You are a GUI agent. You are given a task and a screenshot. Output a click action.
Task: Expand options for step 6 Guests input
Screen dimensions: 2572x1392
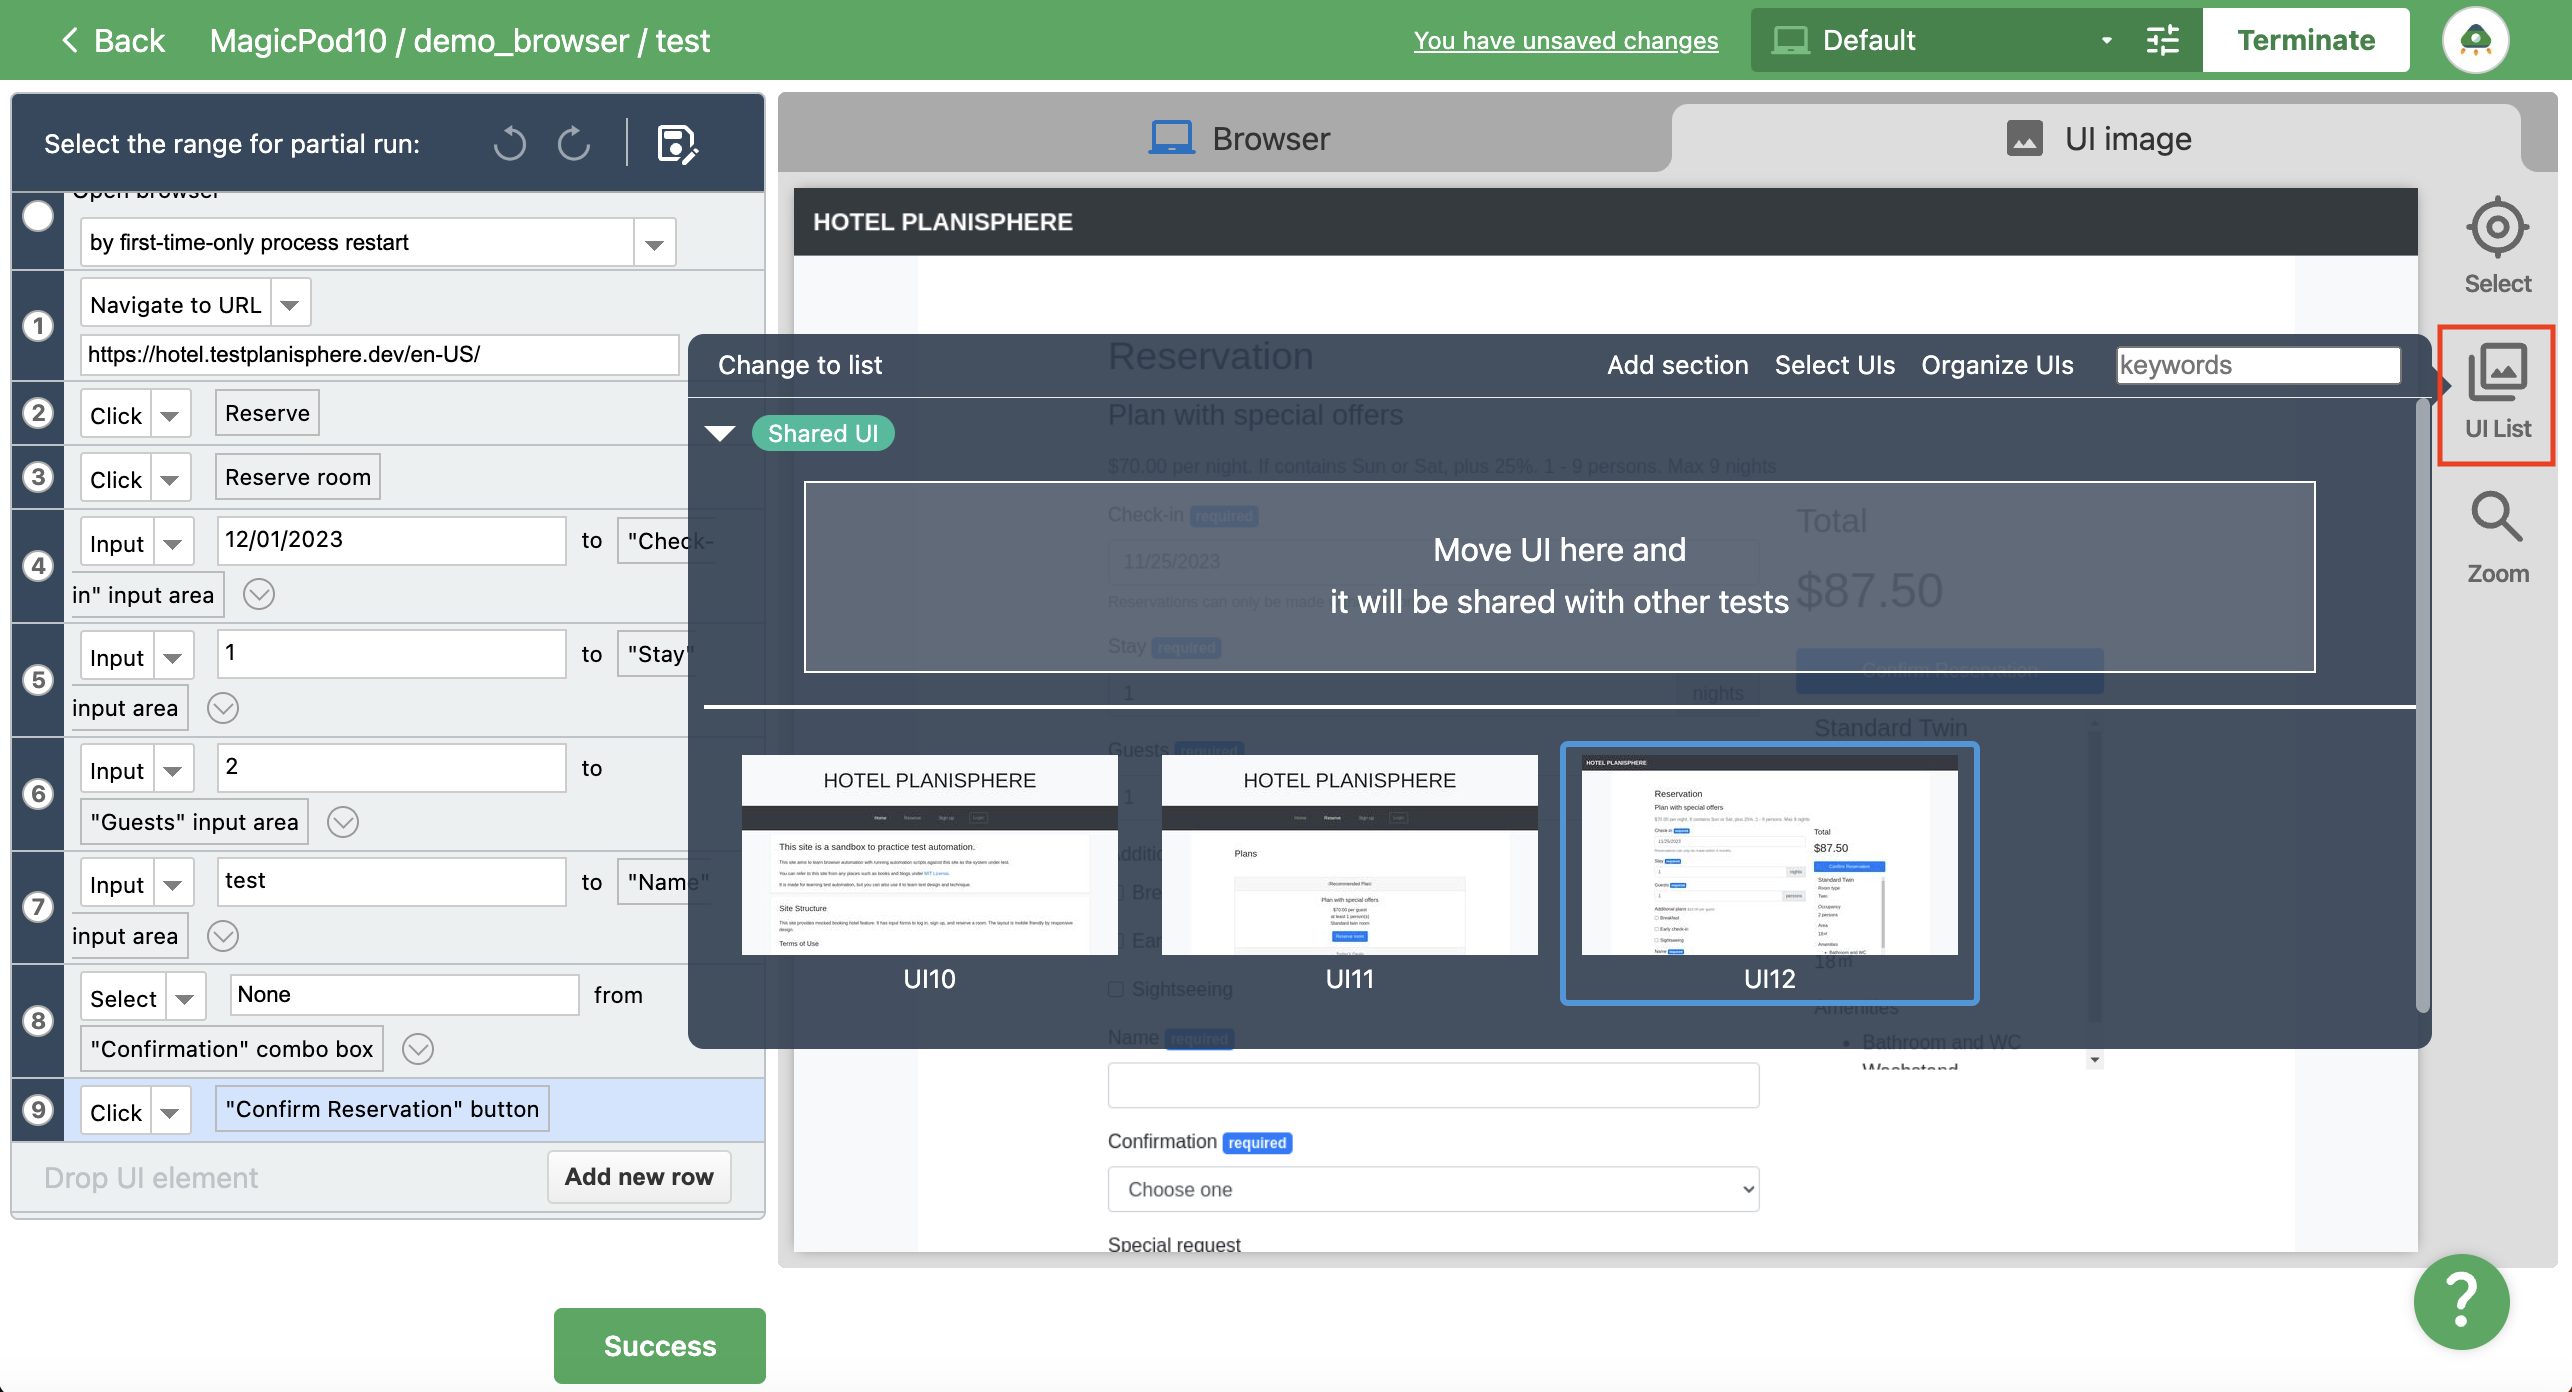pyautogui.click(x=343, y=822)
